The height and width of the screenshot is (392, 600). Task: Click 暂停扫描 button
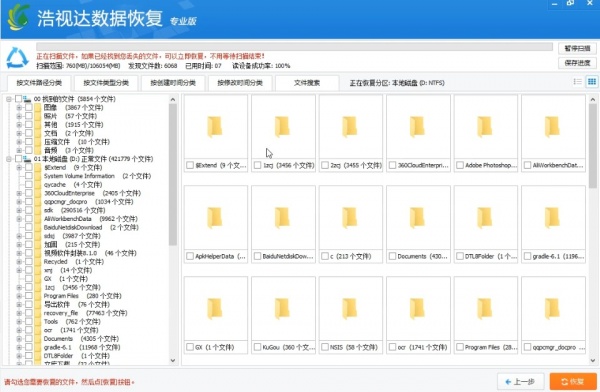(577, 48)
